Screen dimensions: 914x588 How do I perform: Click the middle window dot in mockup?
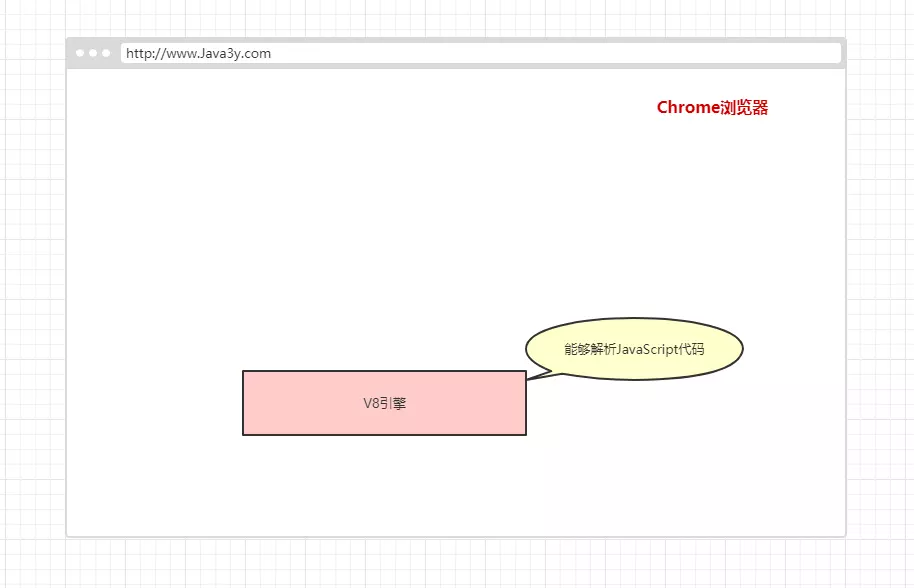(x=93, y=53)
